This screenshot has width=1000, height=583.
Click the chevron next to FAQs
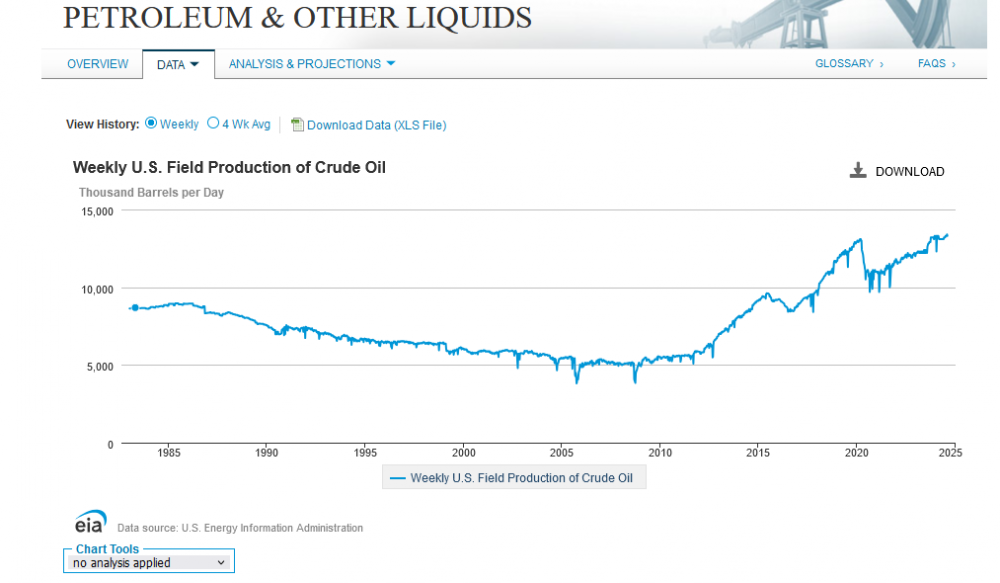954,64
